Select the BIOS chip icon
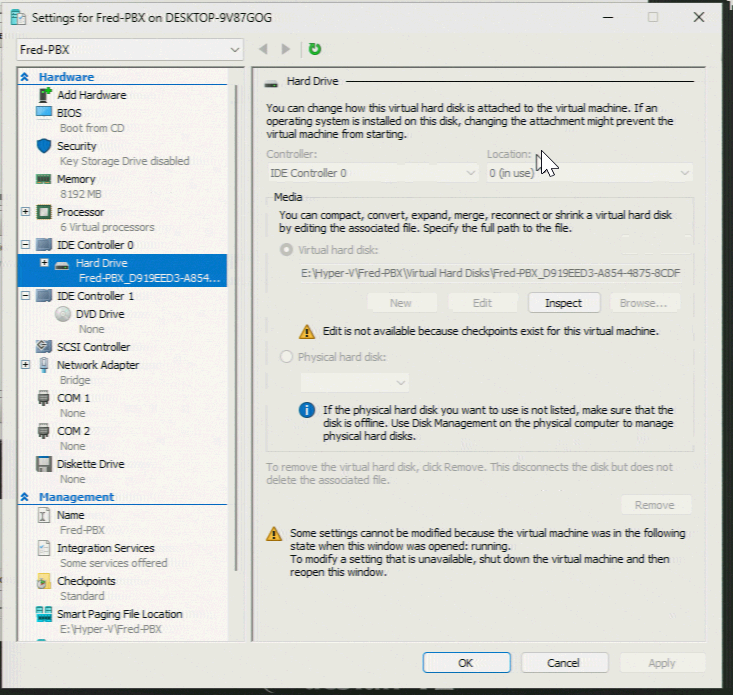 43,113
